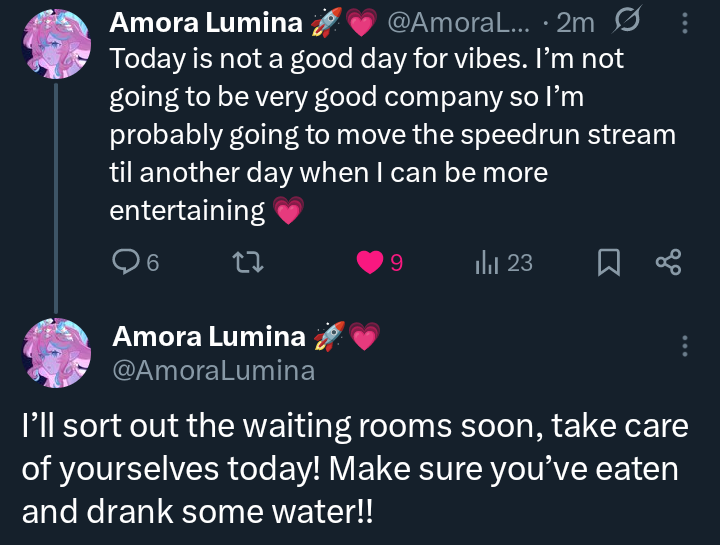Open the view analytics bar chart icon
Screen dimensions: 720x545
(x=487, y=263)
